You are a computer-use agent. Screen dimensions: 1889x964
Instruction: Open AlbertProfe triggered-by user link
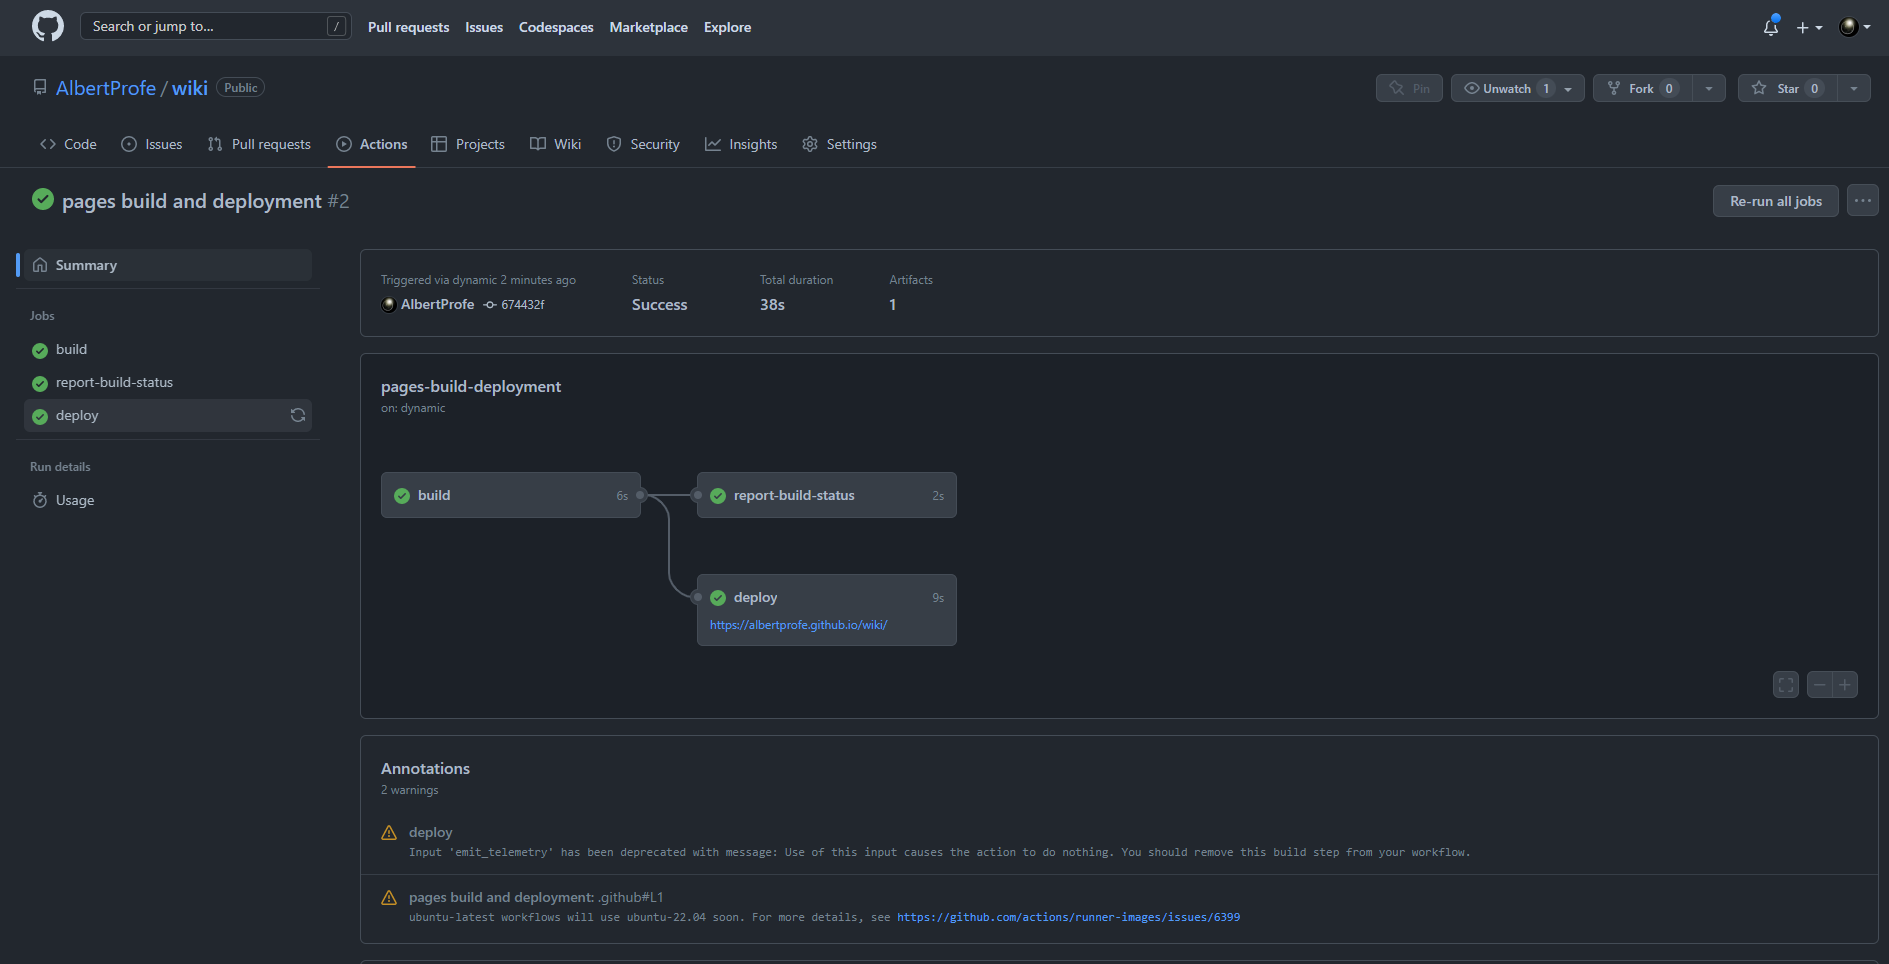pos(437,304)
